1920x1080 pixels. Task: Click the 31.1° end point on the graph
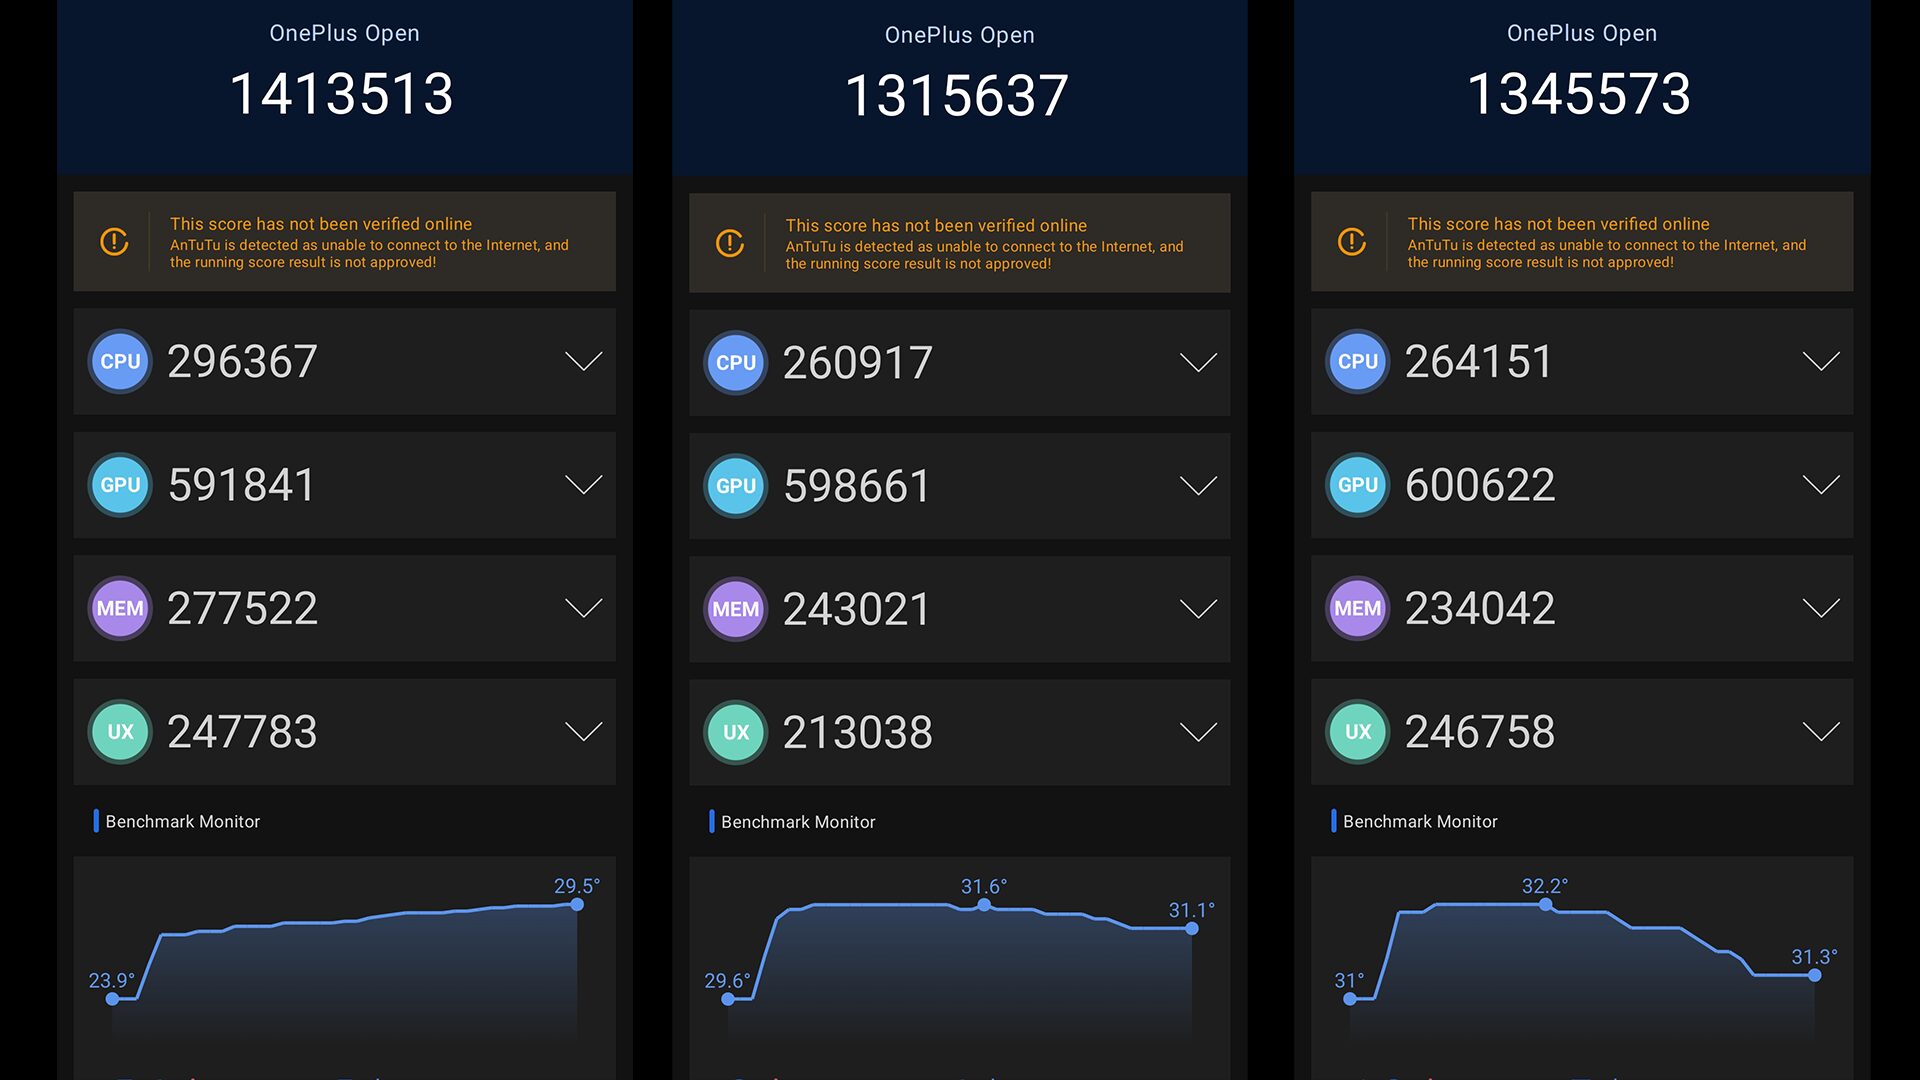click(x=1192, y=929)
